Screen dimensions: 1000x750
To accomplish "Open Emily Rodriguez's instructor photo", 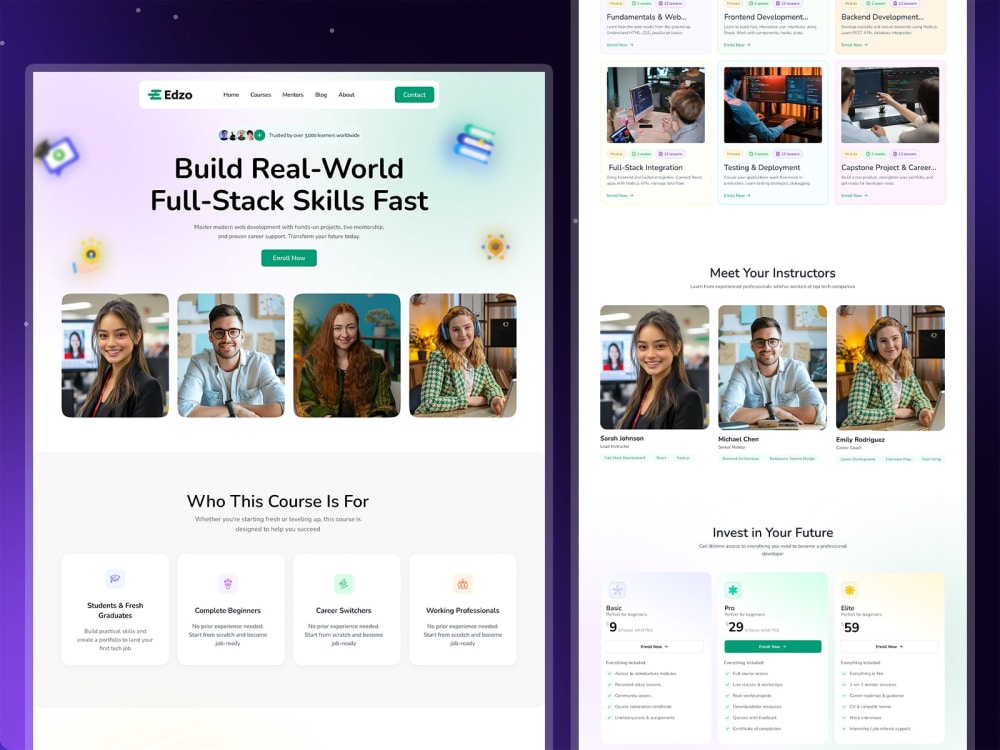I will tap(890, 367).
